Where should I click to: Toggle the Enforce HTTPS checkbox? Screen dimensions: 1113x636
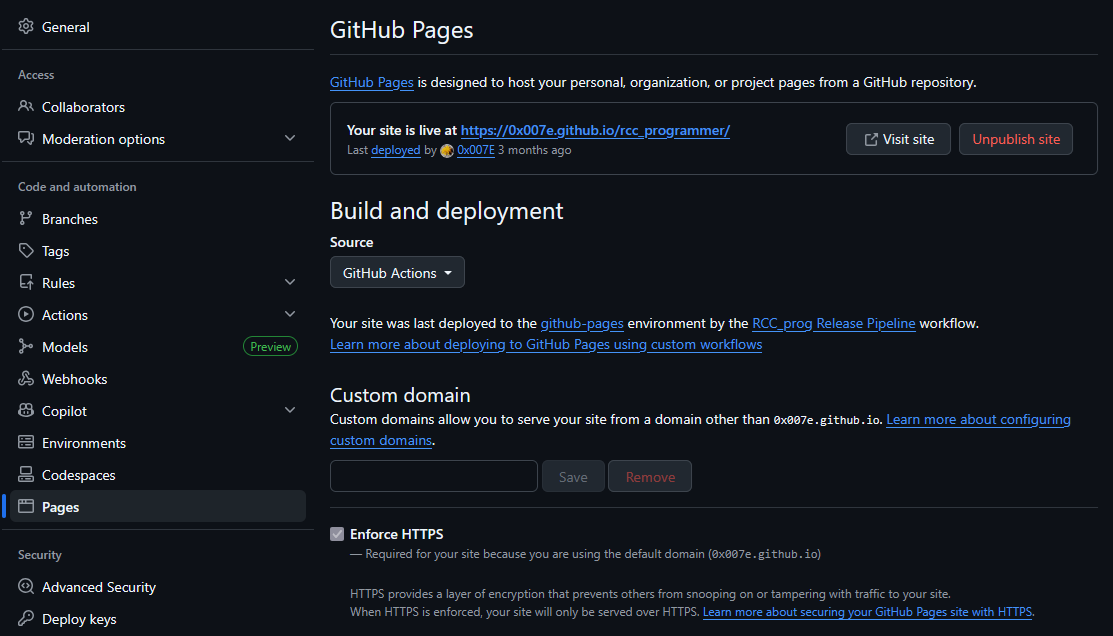(337, 534)
